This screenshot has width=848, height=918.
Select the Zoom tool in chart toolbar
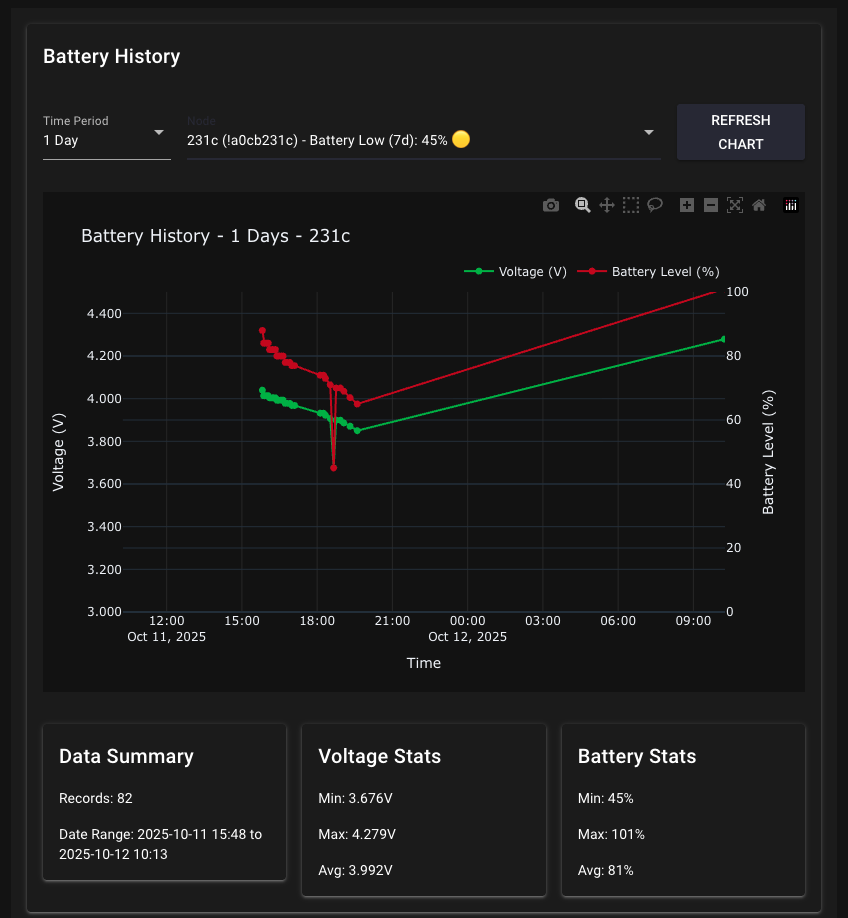pos(582,205)
